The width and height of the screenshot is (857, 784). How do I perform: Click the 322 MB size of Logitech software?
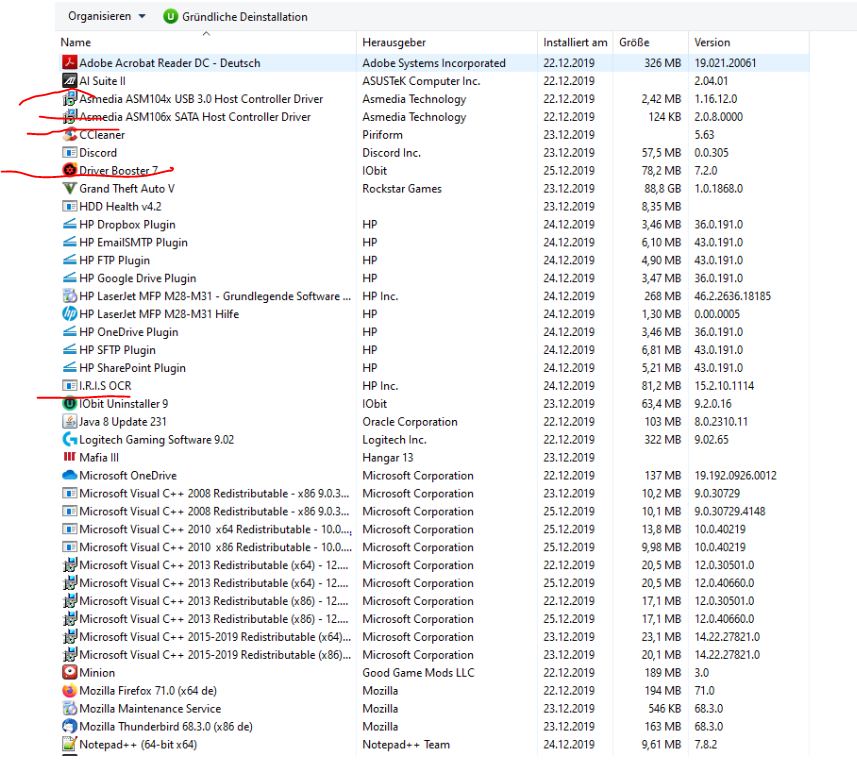click(662, 440)
